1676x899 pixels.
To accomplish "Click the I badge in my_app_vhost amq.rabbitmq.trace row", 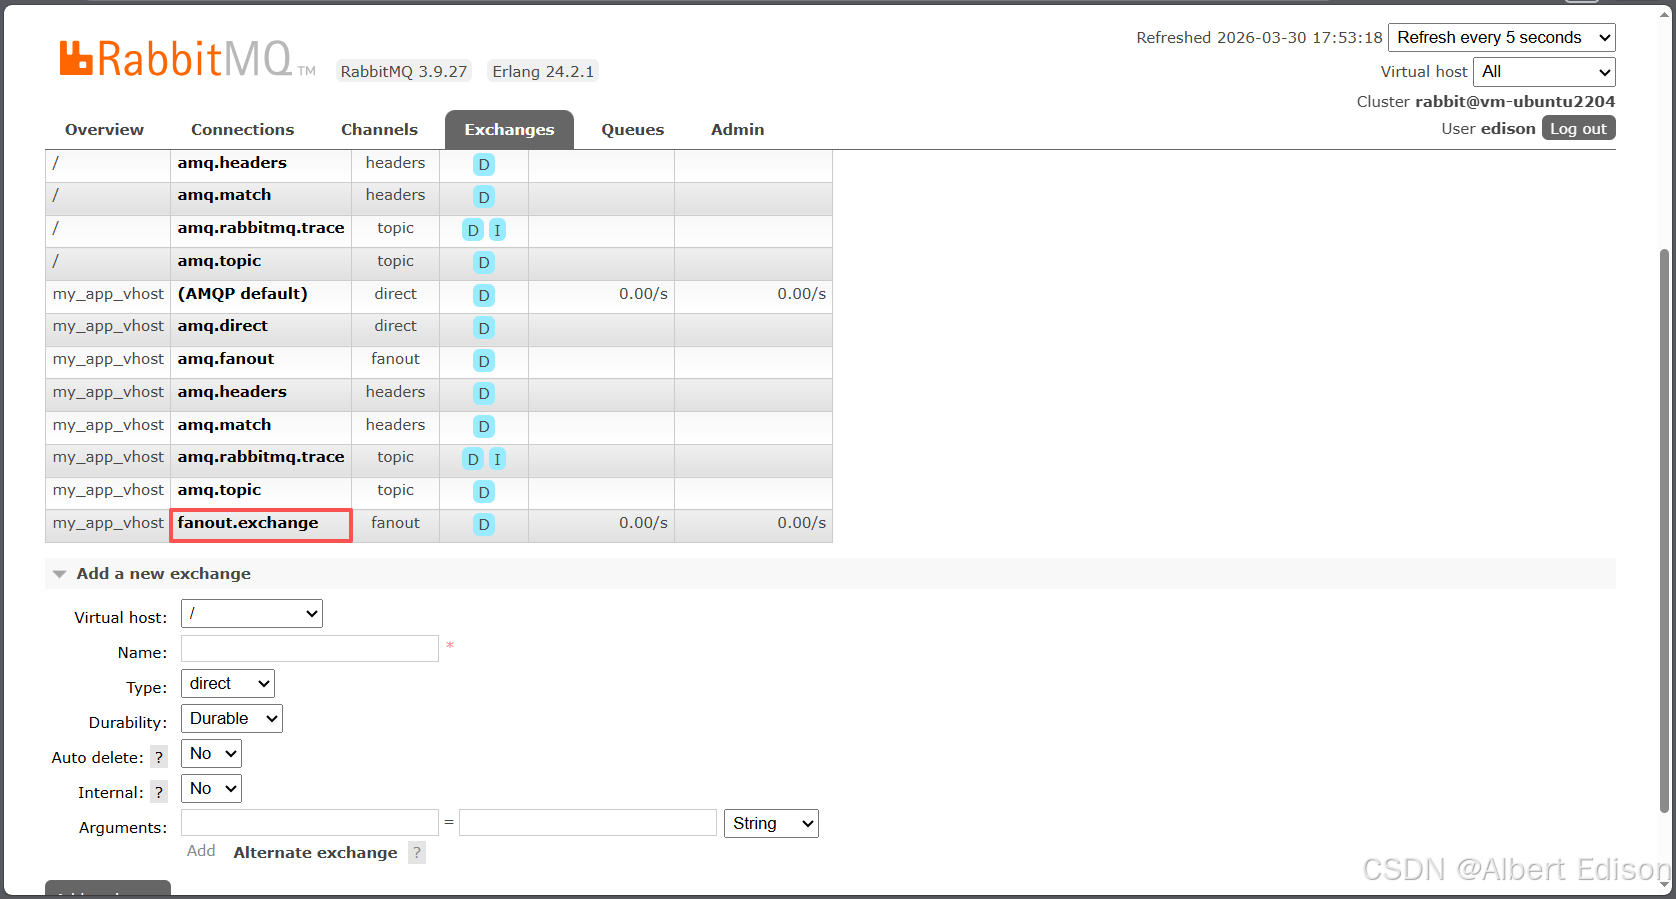I will (x=497, y=459).
